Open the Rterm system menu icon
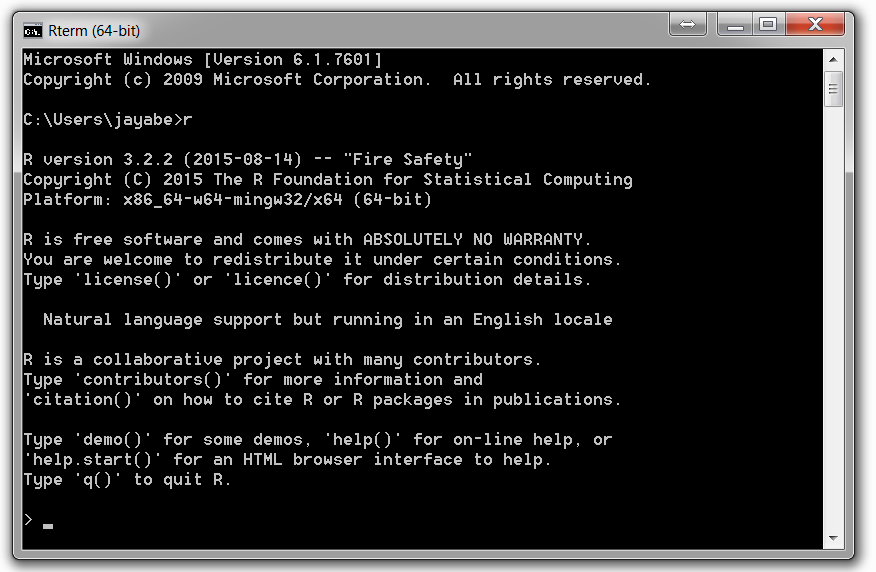 32,31
